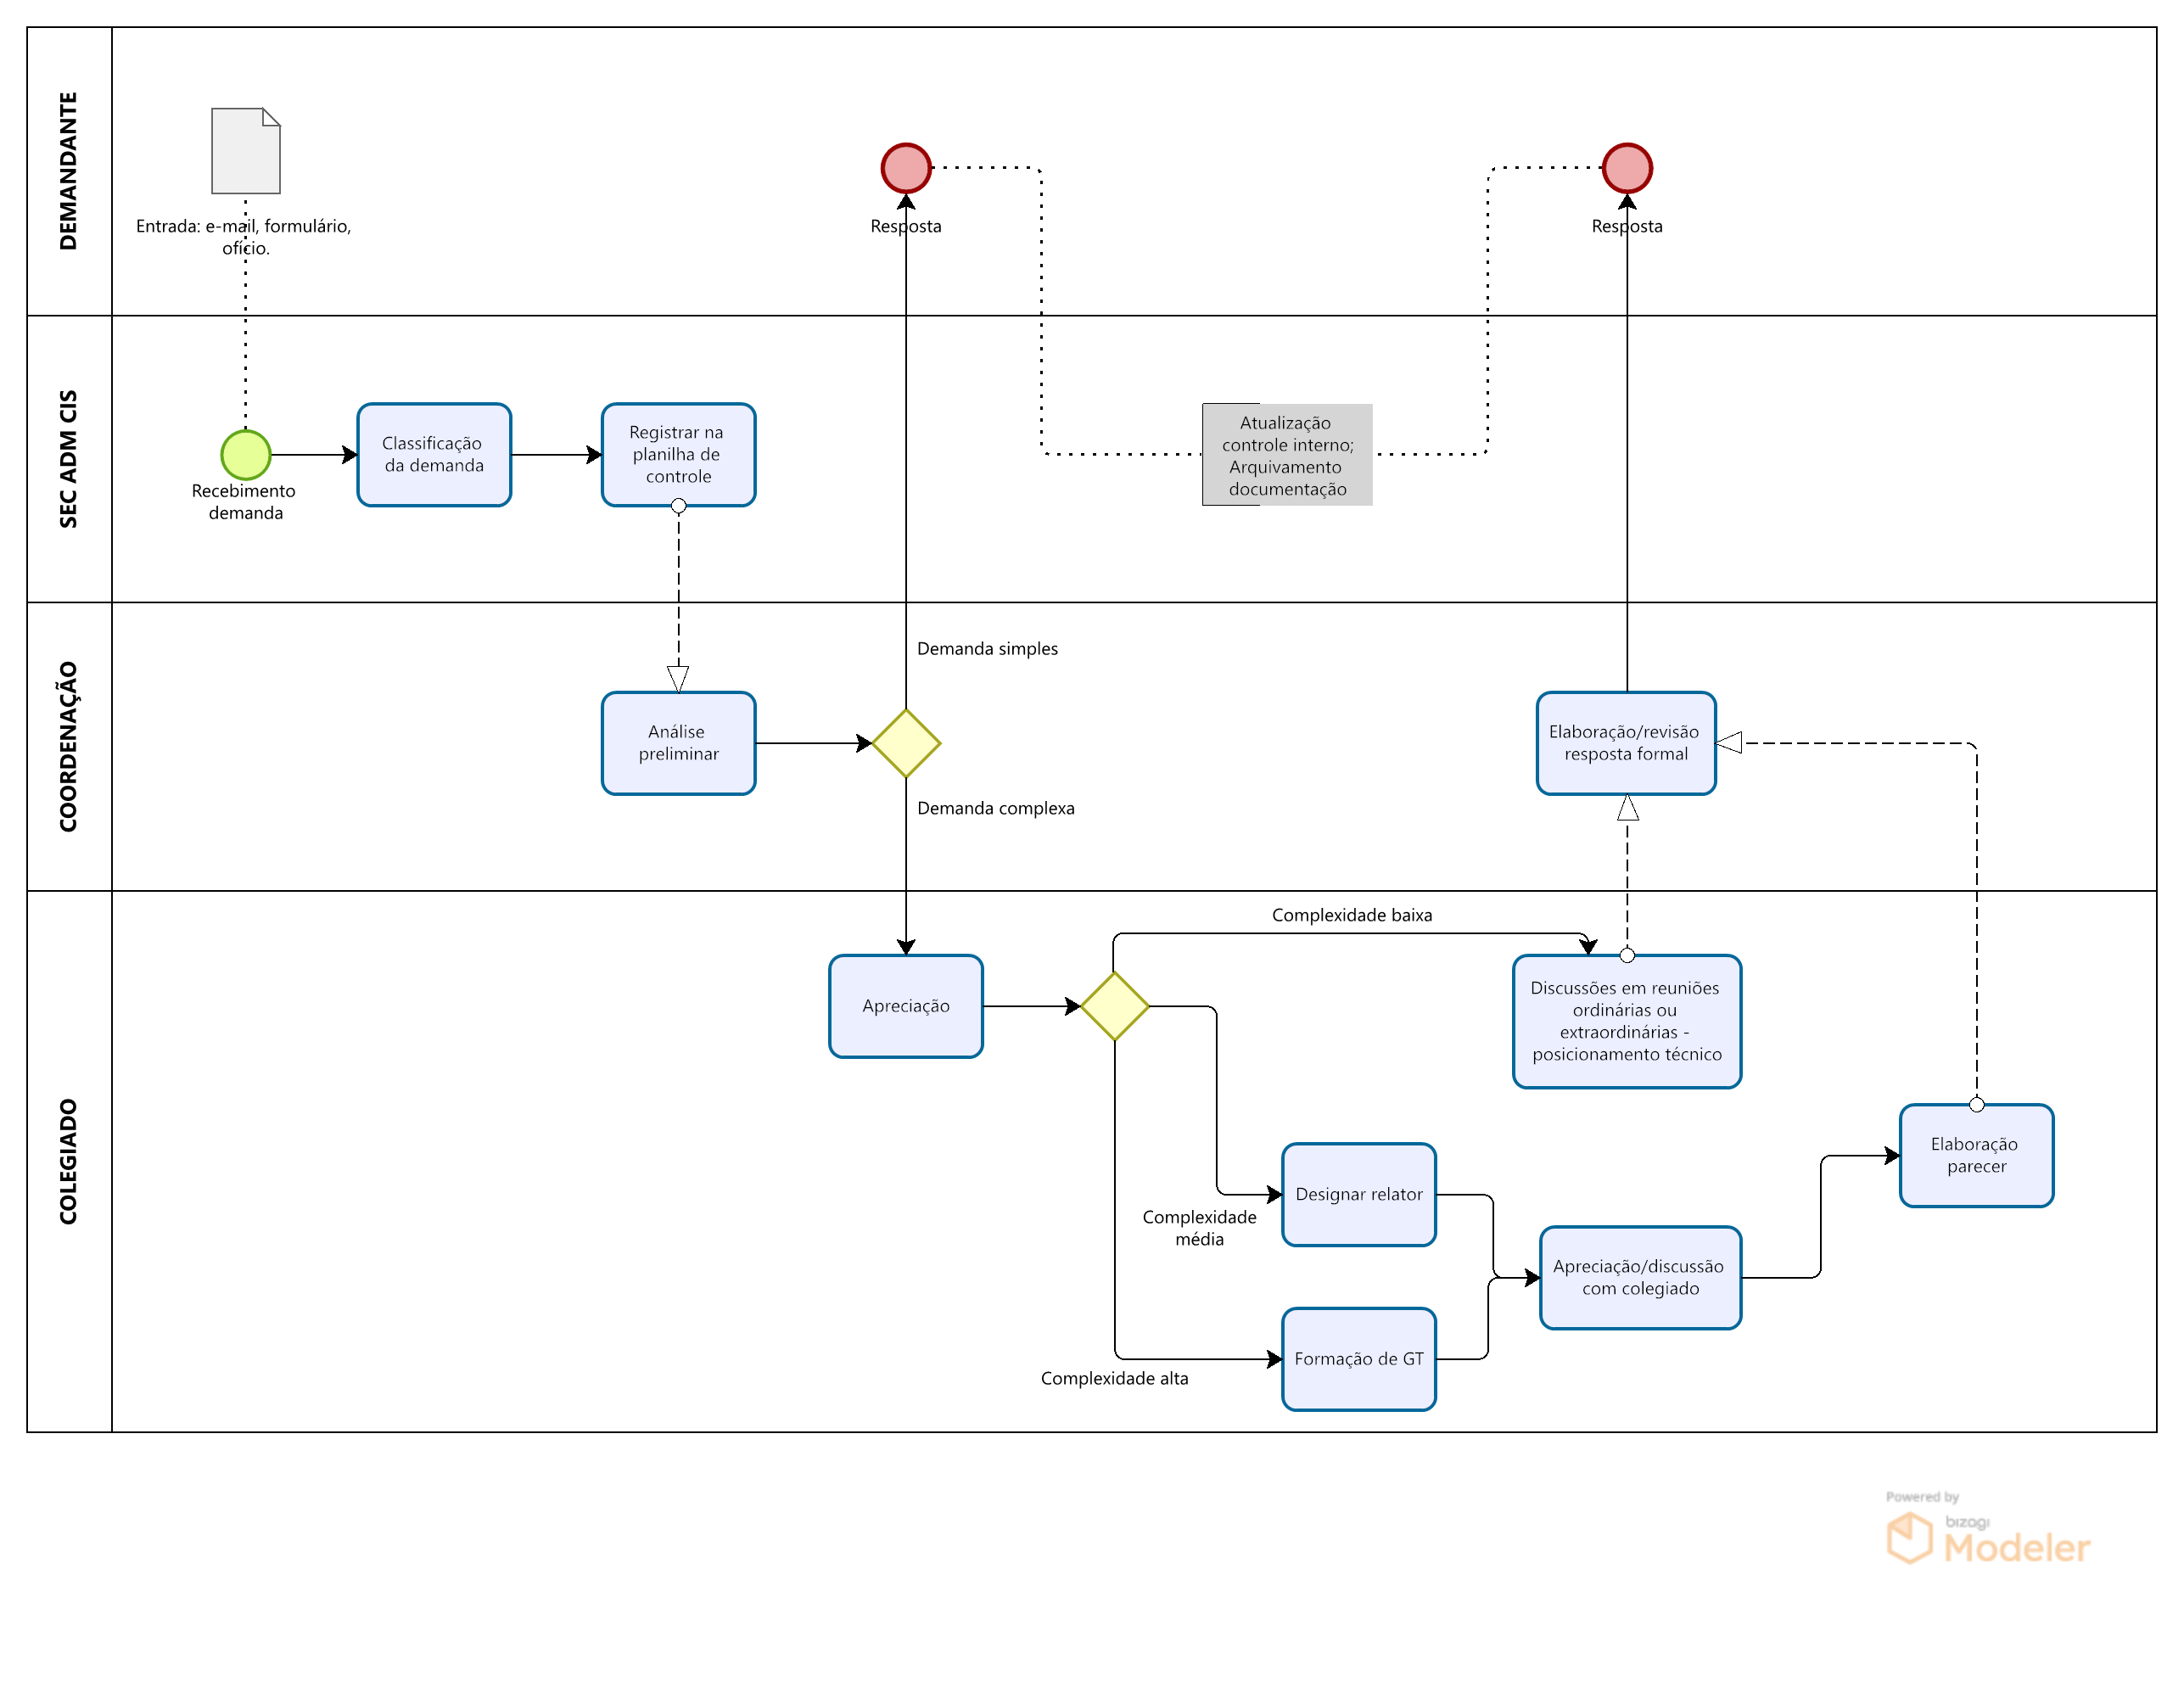Screen dimensions: 2184x1697
Task: Select the COLEGIADO lane header
Action: [68, 1161]
